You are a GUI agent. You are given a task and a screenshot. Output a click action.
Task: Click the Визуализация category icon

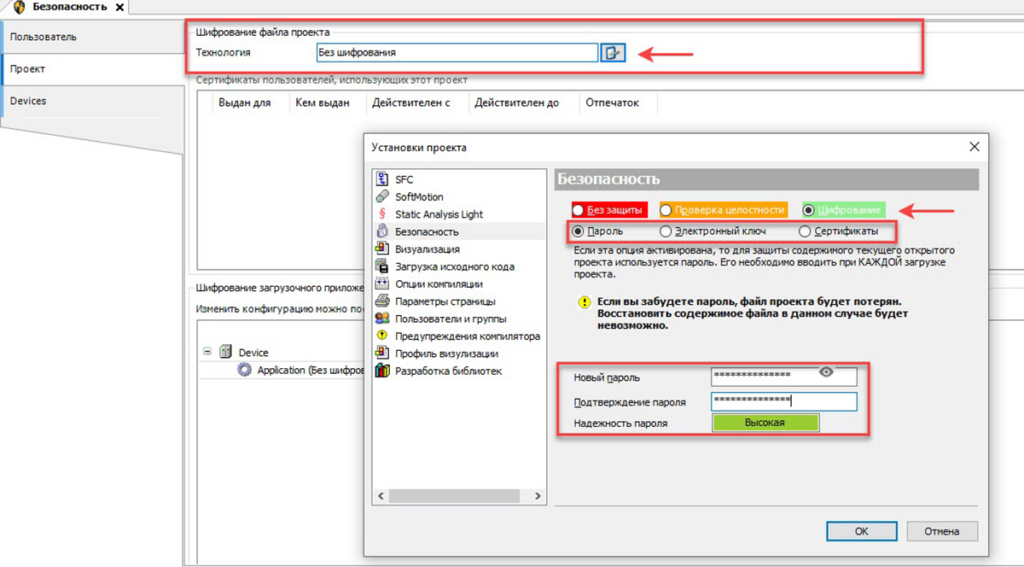click(x=381, y=249)
